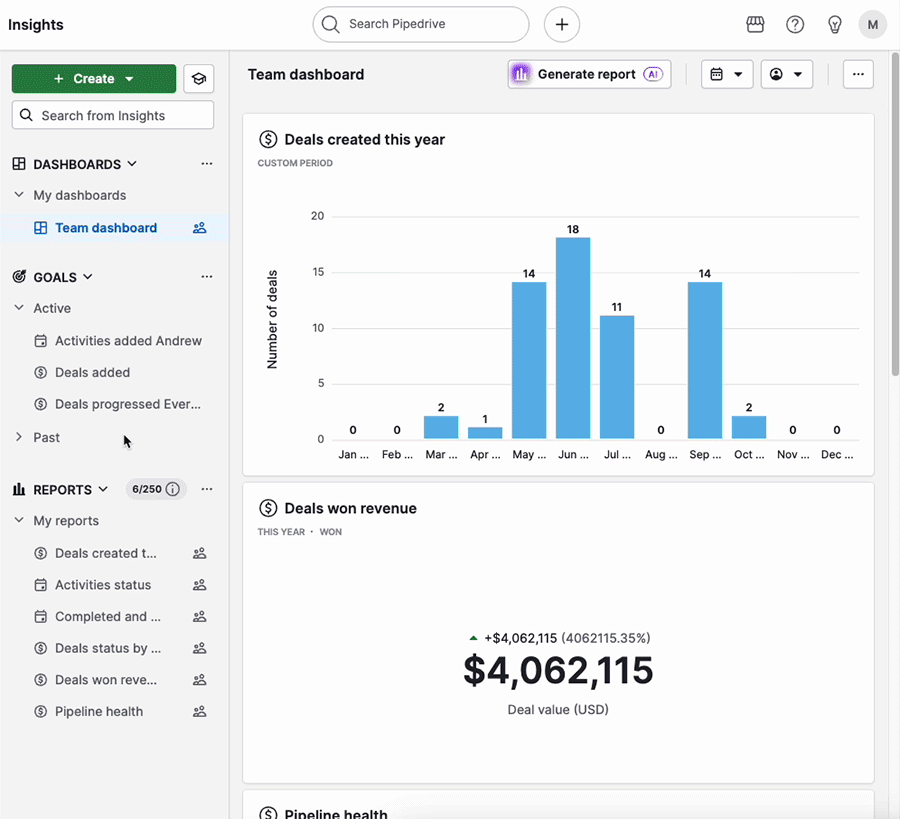
Task: Open the graduation cap learning icon
Action: (x=199, y=79)
